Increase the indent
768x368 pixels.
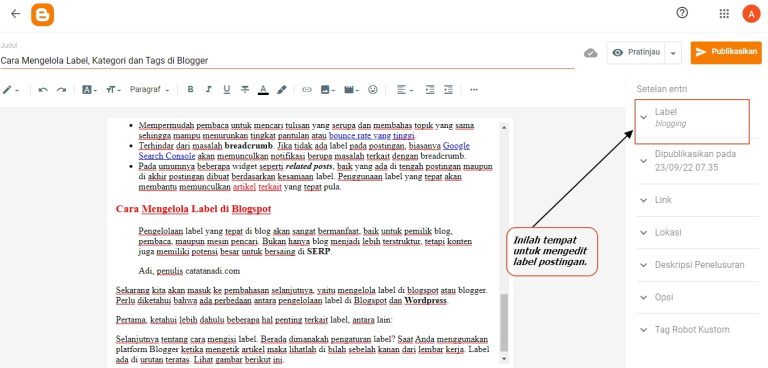tap(430, 90)
